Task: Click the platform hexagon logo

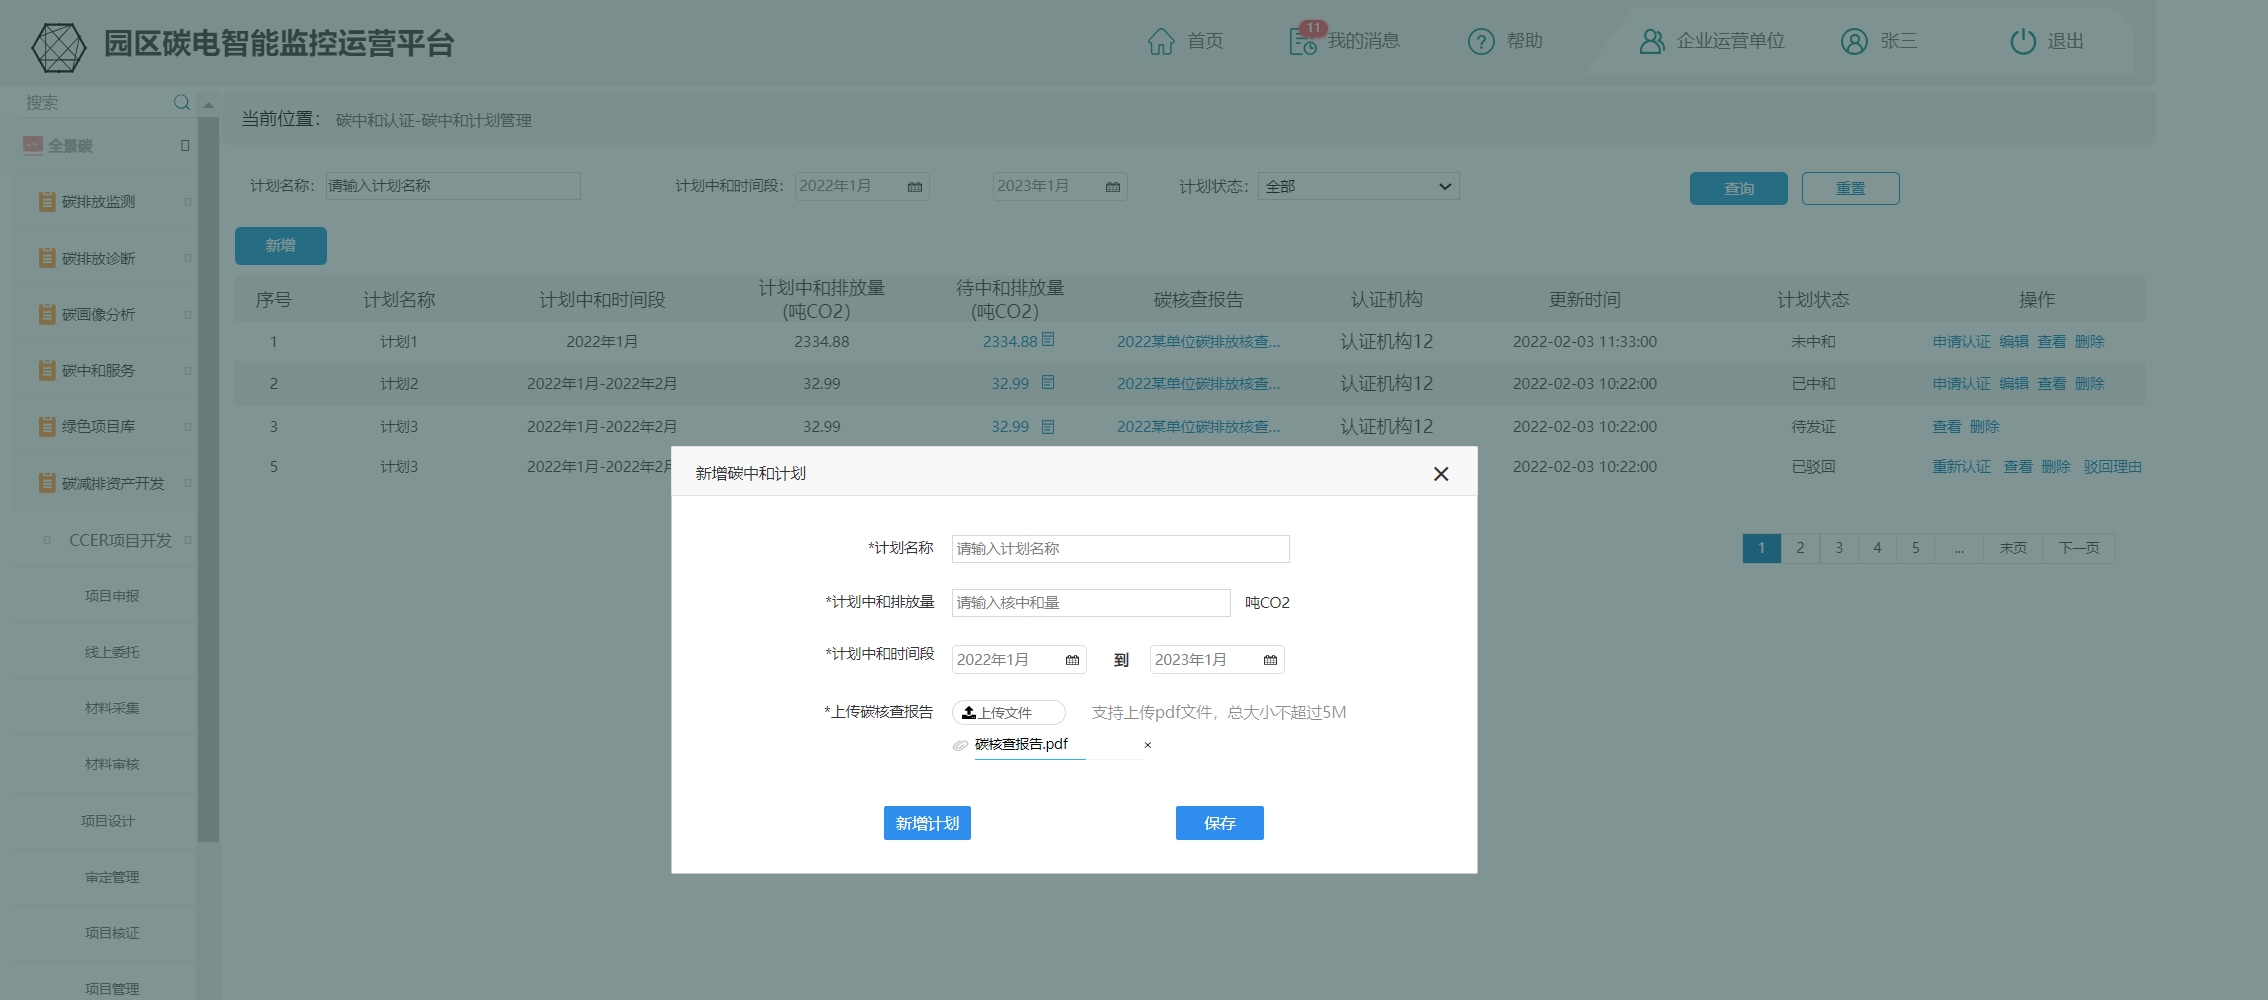Action: [x=59, y=46]
